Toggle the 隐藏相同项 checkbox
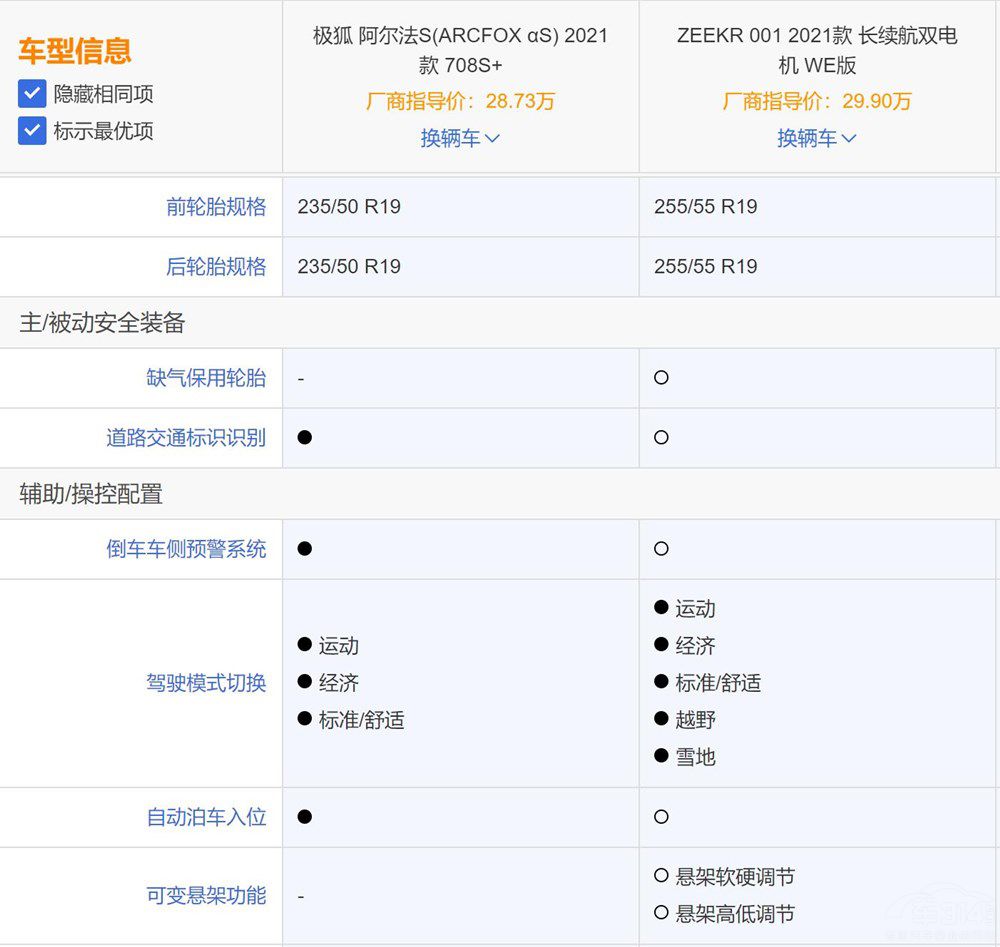The height and width of the screenshot is (947, 1000). 32,94
